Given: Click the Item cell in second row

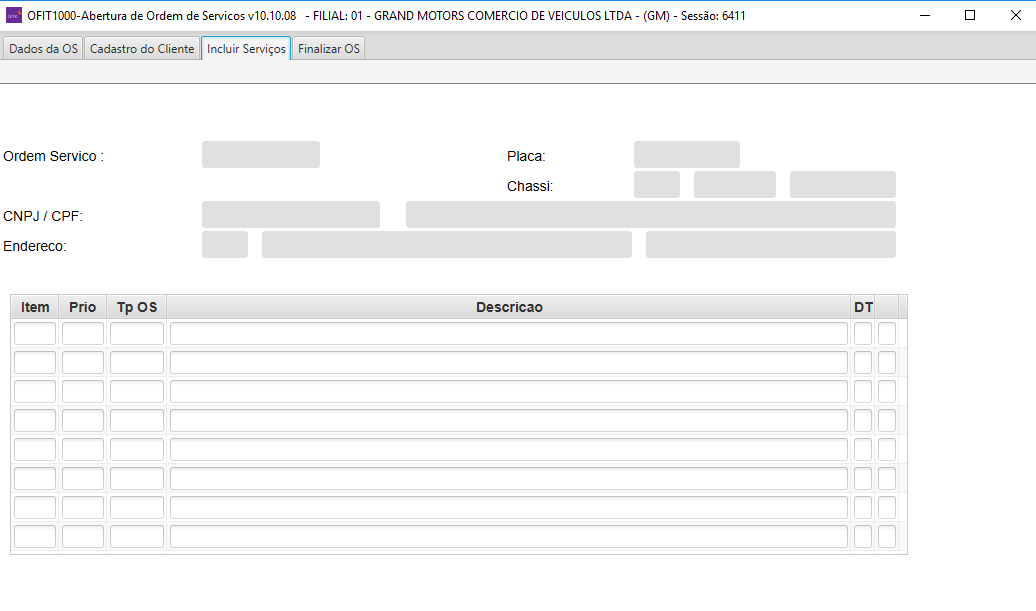Looking at the screenshot, I should (35, 363).
